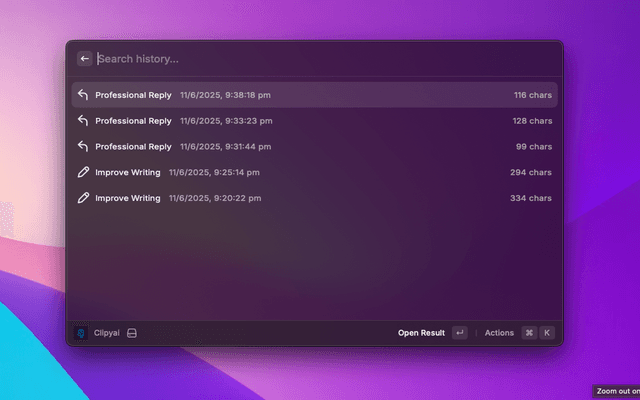Click the reply icon of the 9:38:18 pm entry
This screenshot has width=640, height=400.
point(84,95)
